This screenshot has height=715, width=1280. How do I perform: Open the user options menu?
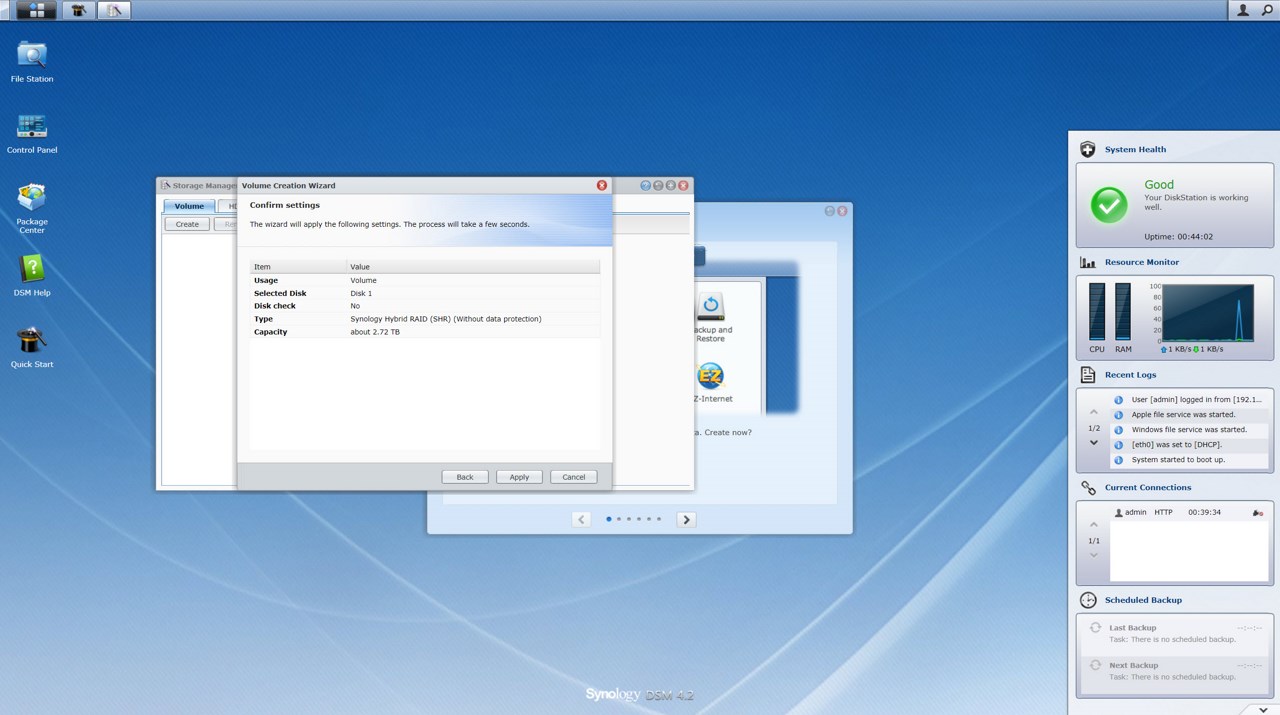[x=1243, y=10]
